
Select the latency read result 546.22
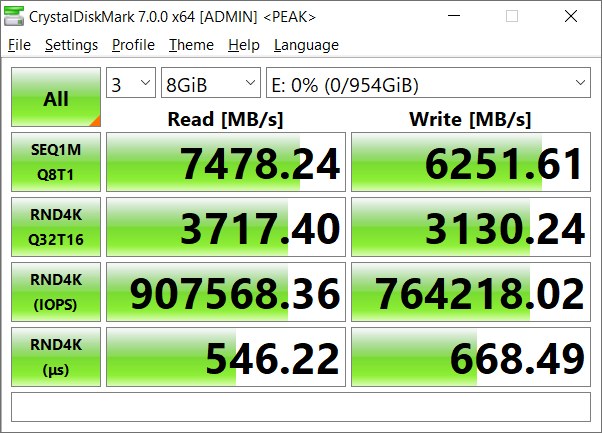click(226, 357)
